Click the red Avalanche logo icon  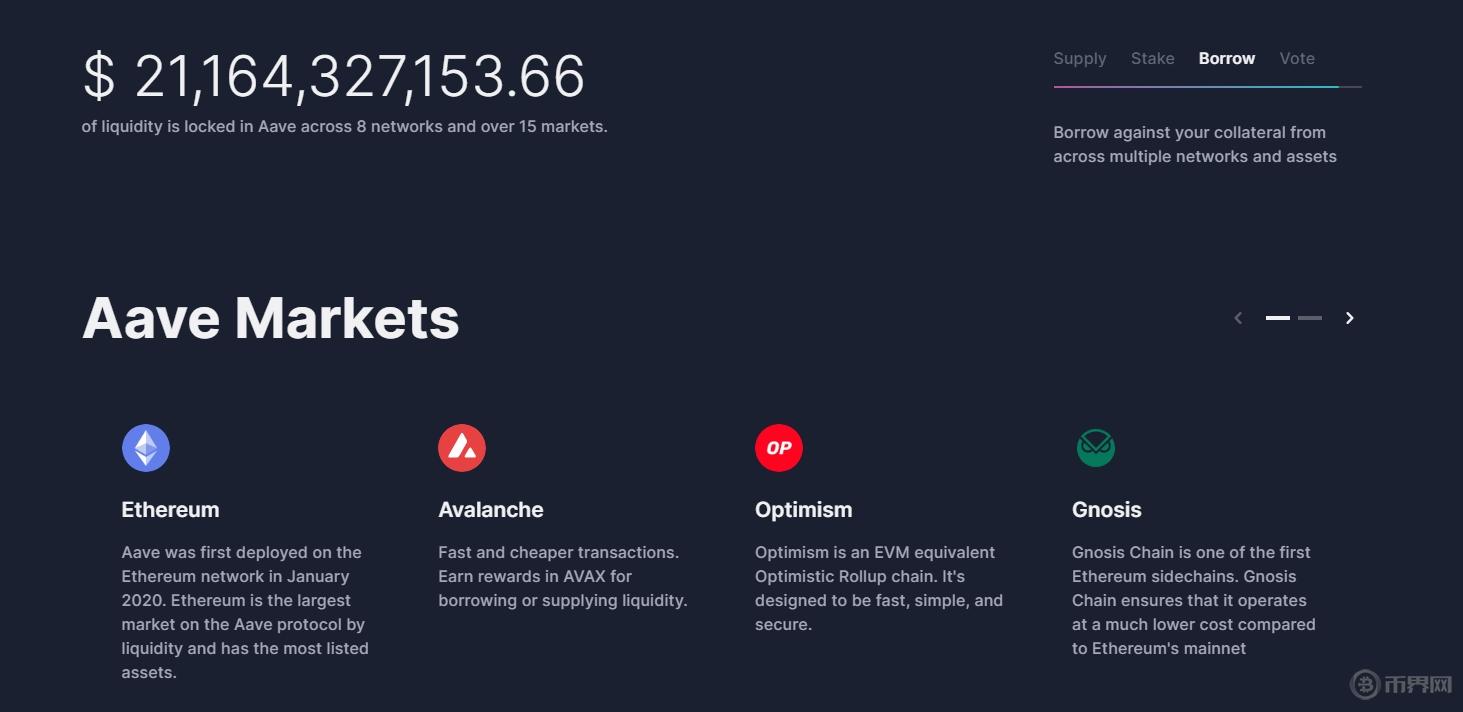point(462,448)
